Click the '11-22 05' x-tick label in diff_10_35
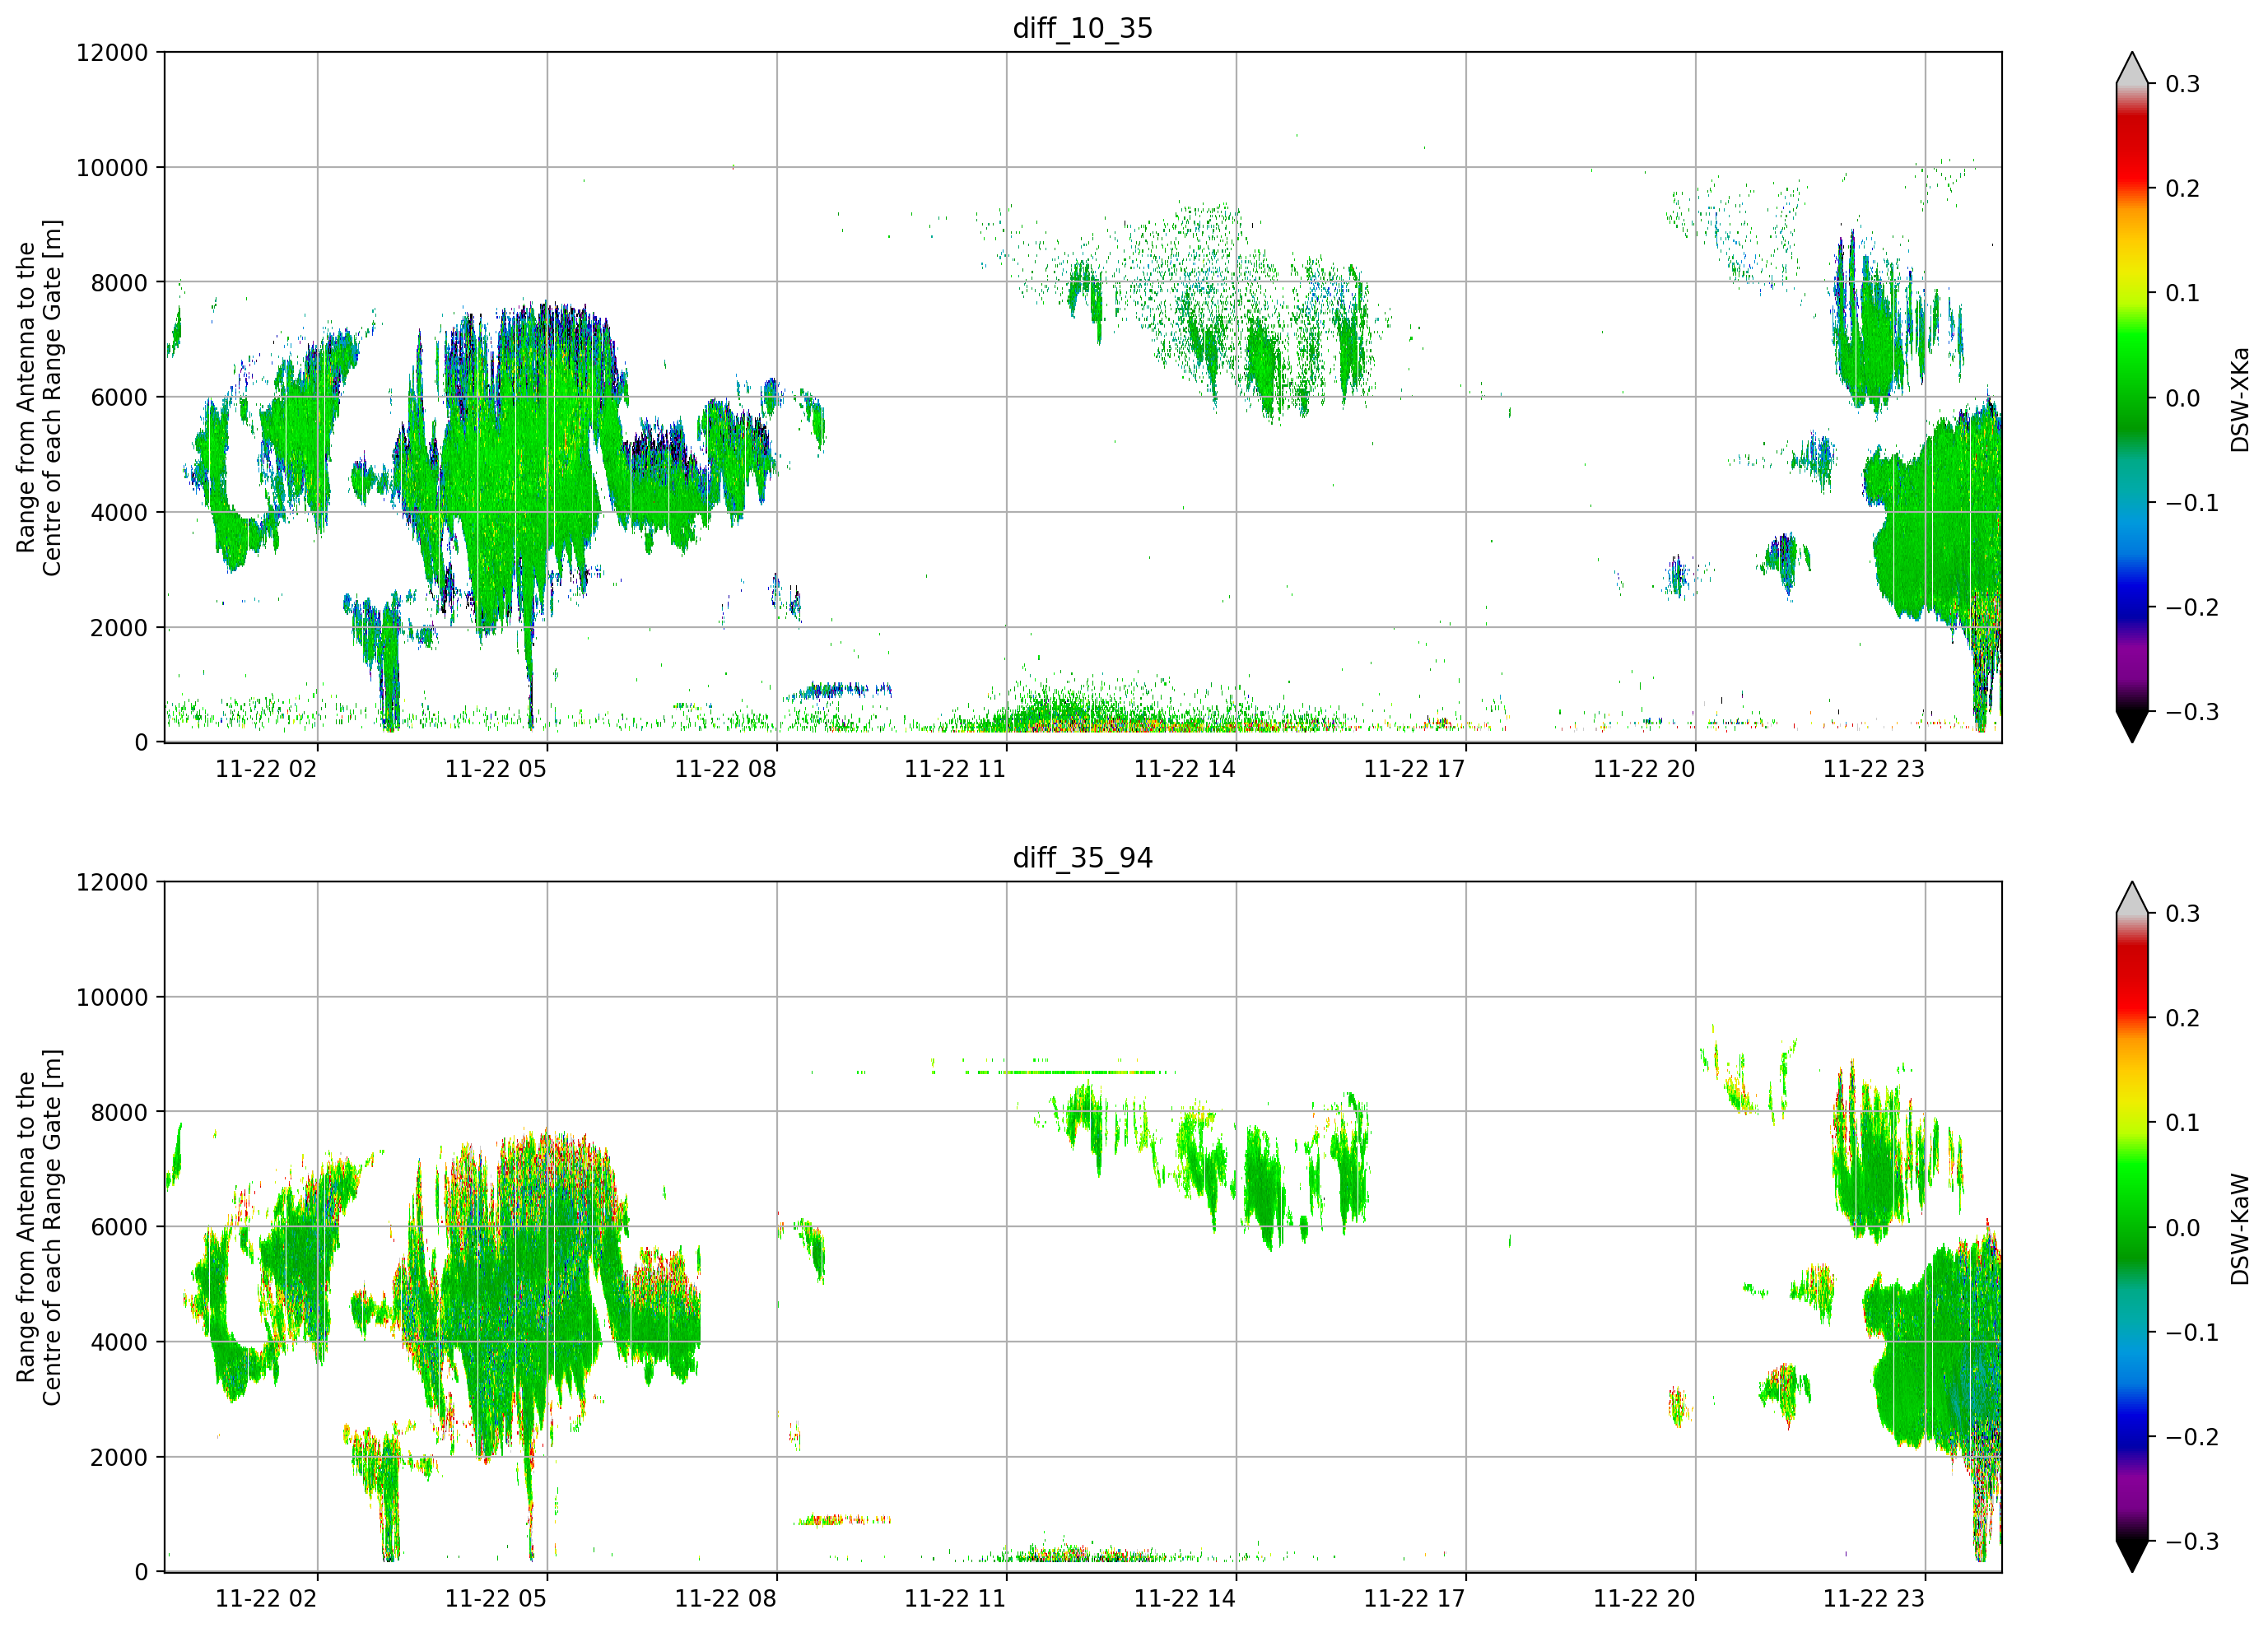Image resolution: width=2268 pixels, height=1628 pixels. [496, 769]
